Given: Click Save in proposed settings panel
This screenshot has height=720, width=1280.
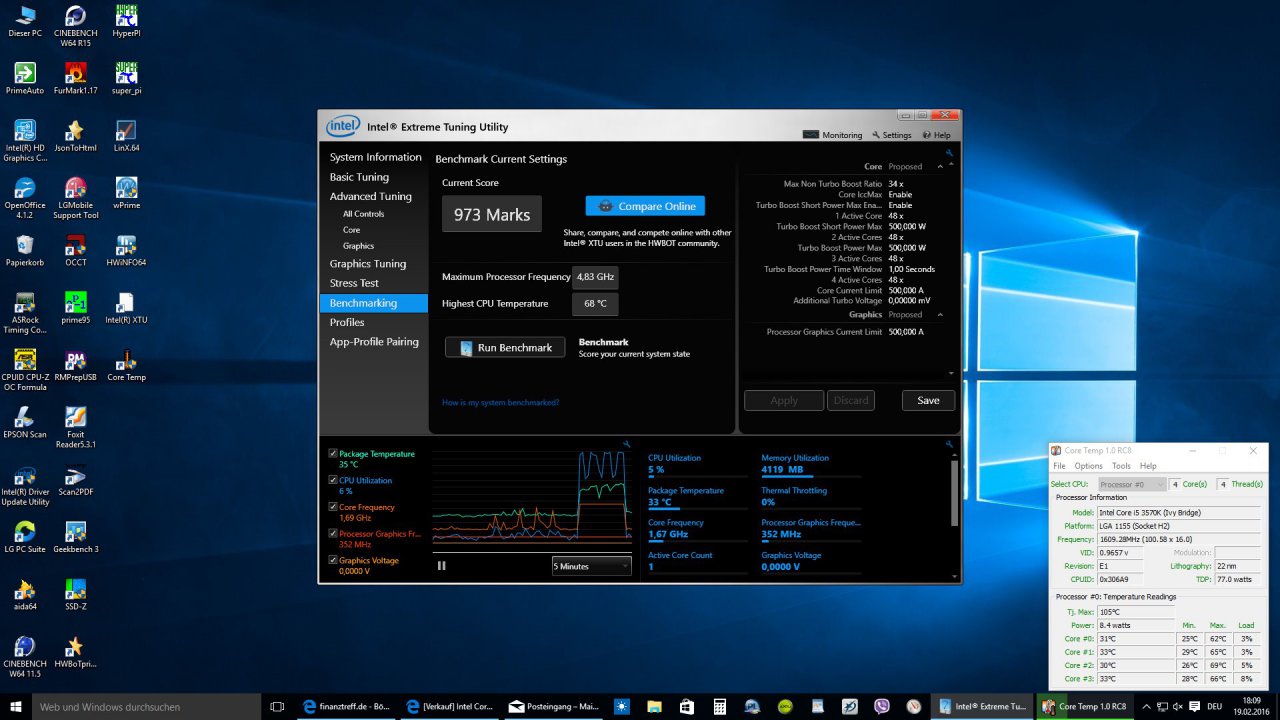Looking at the screenshot, I should click(928, 400).
